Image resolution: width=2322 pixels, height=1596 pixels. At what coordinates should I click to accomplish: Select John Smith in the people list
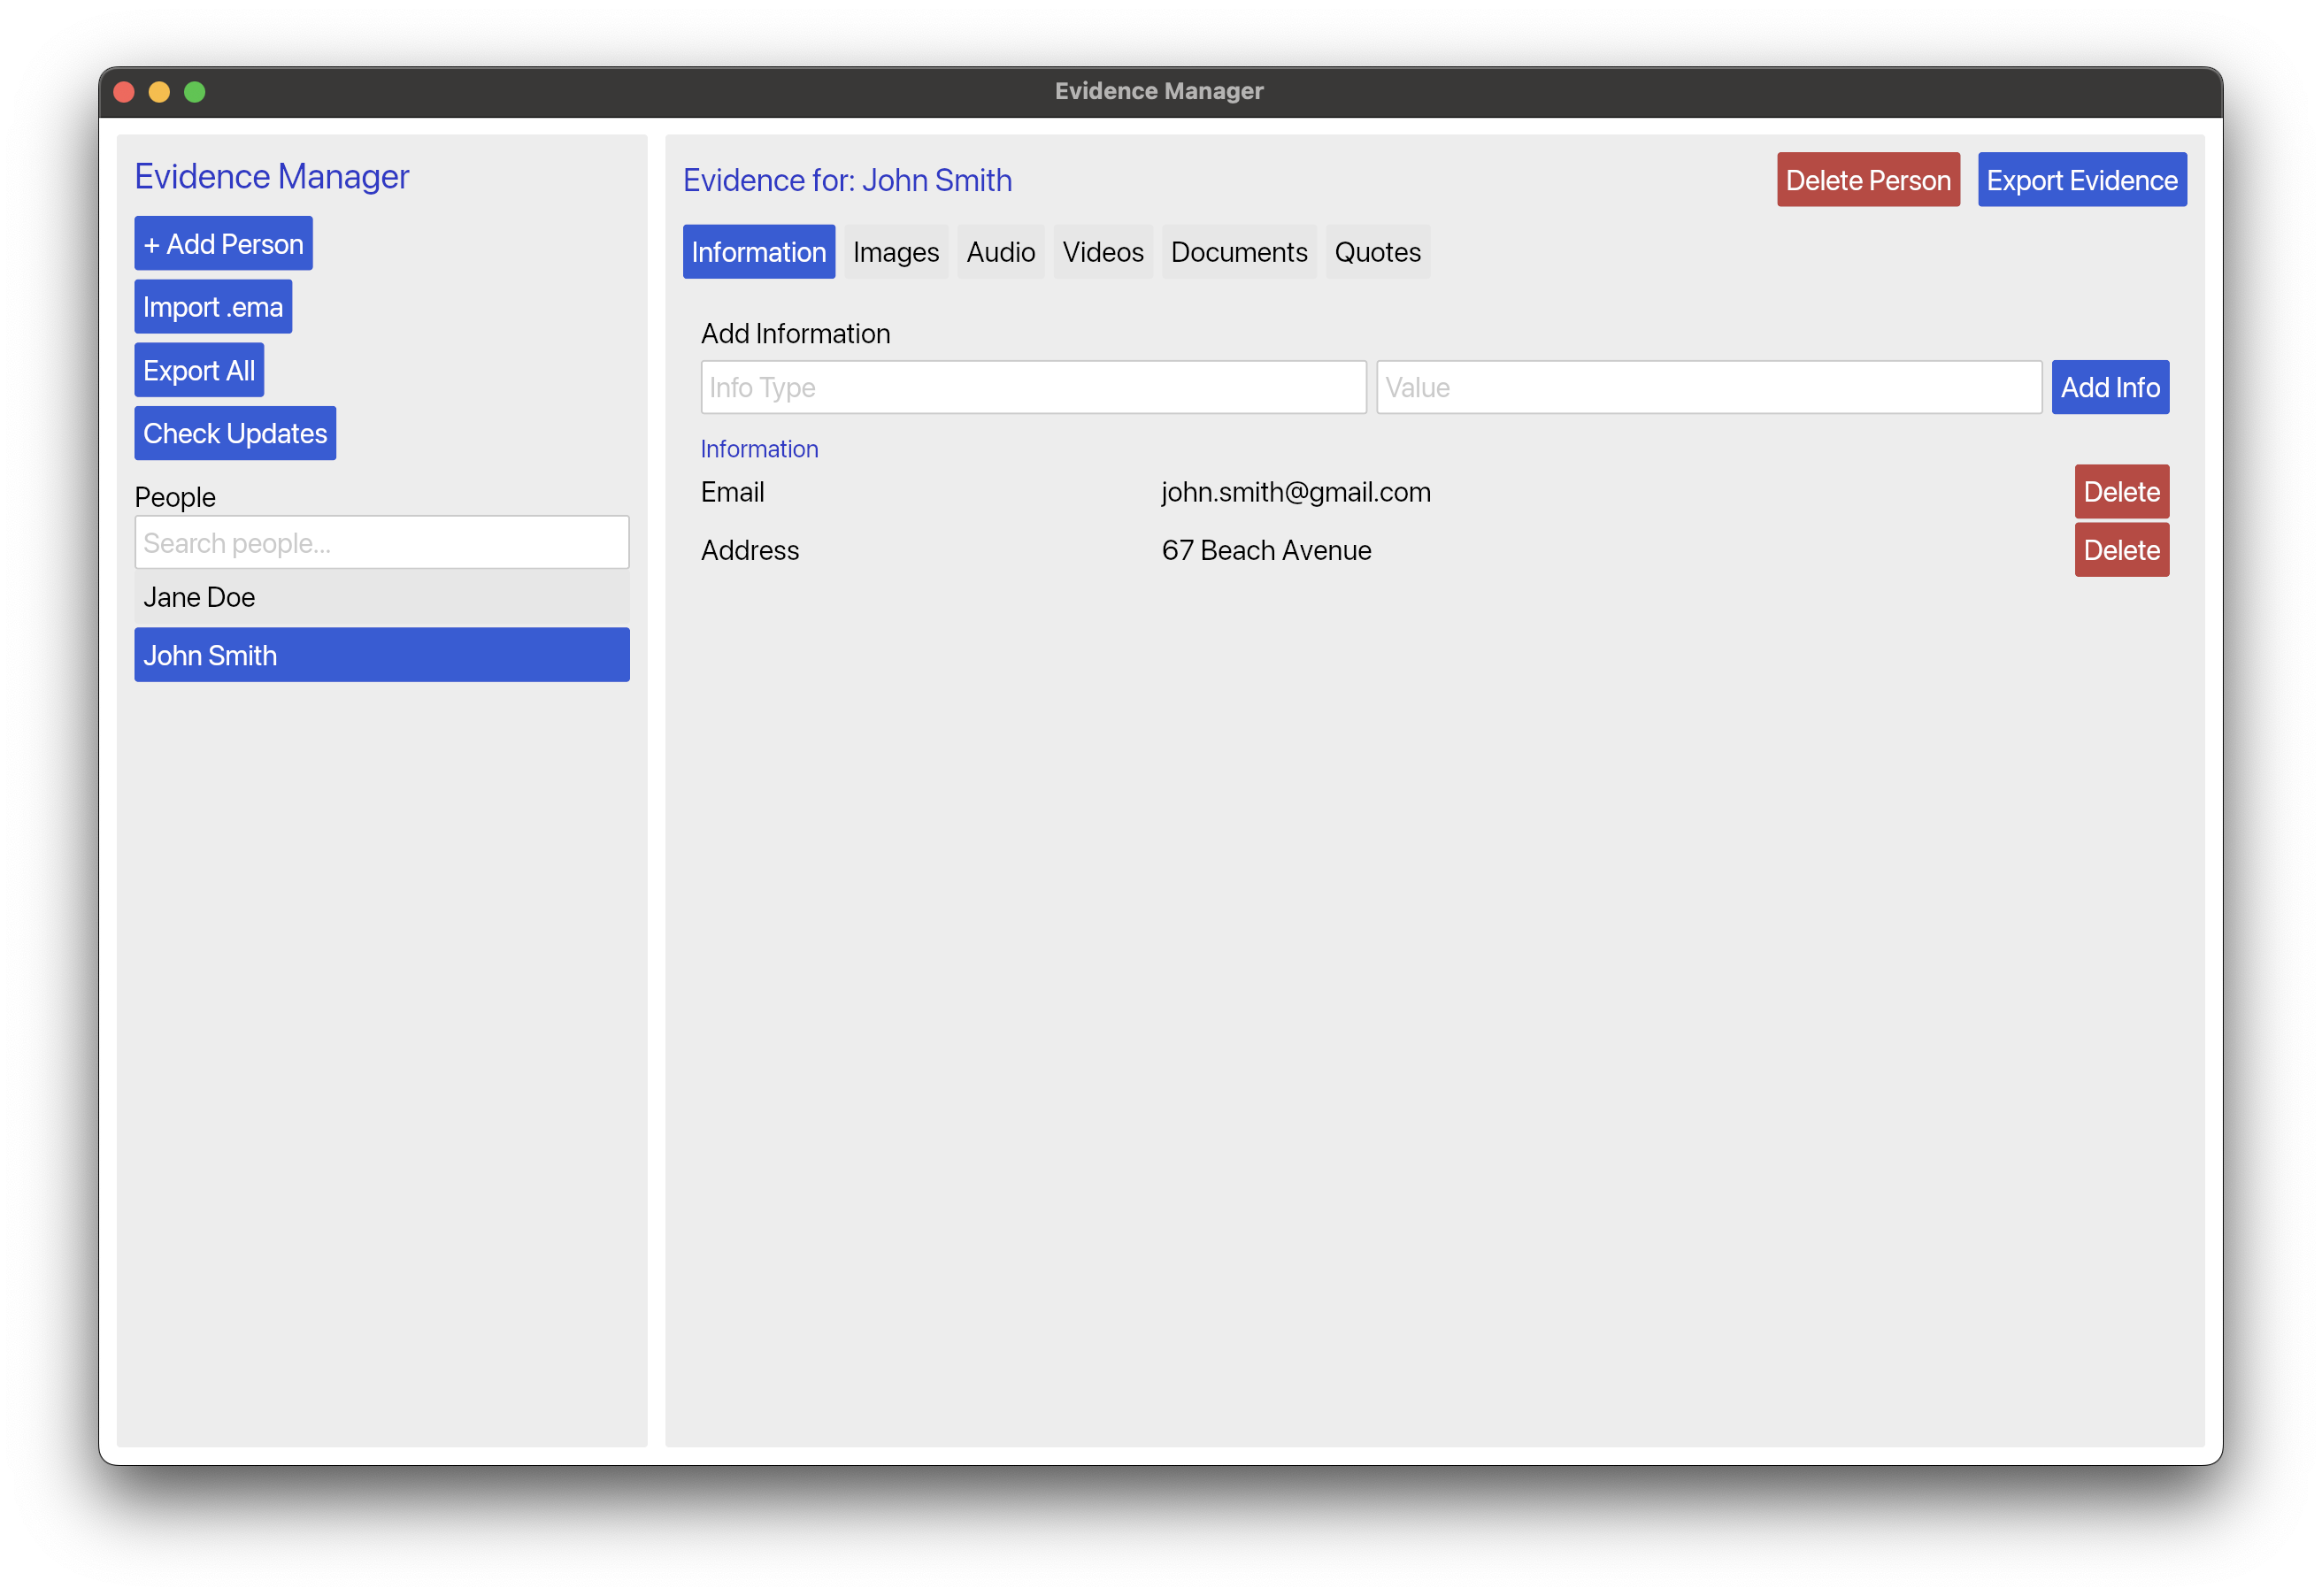click(381, 655)
